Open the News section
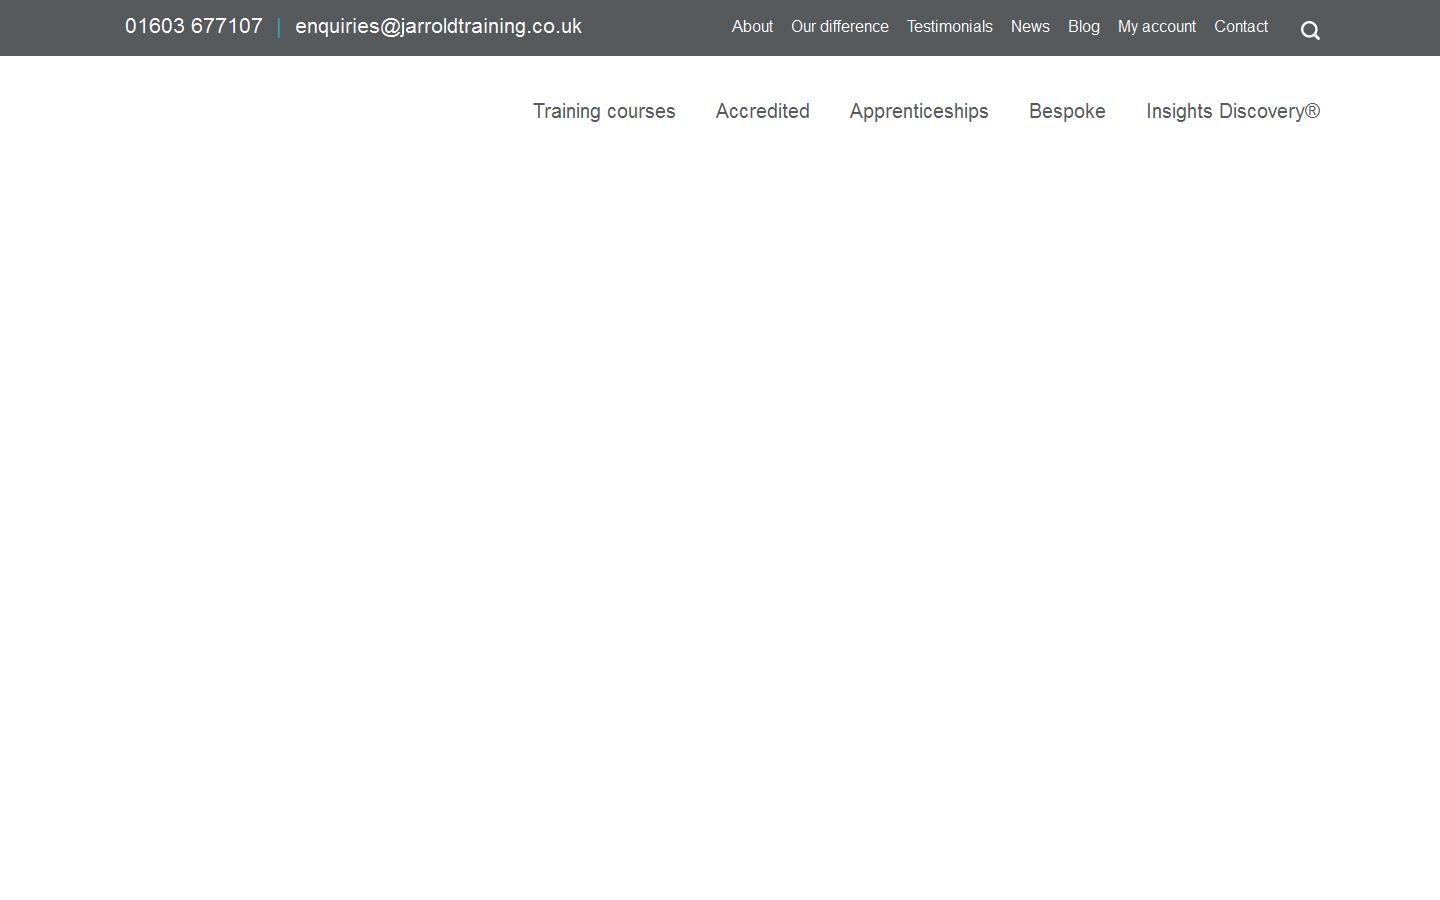The height and width of the screenshot is (900, 1440). pos(1030,27)
